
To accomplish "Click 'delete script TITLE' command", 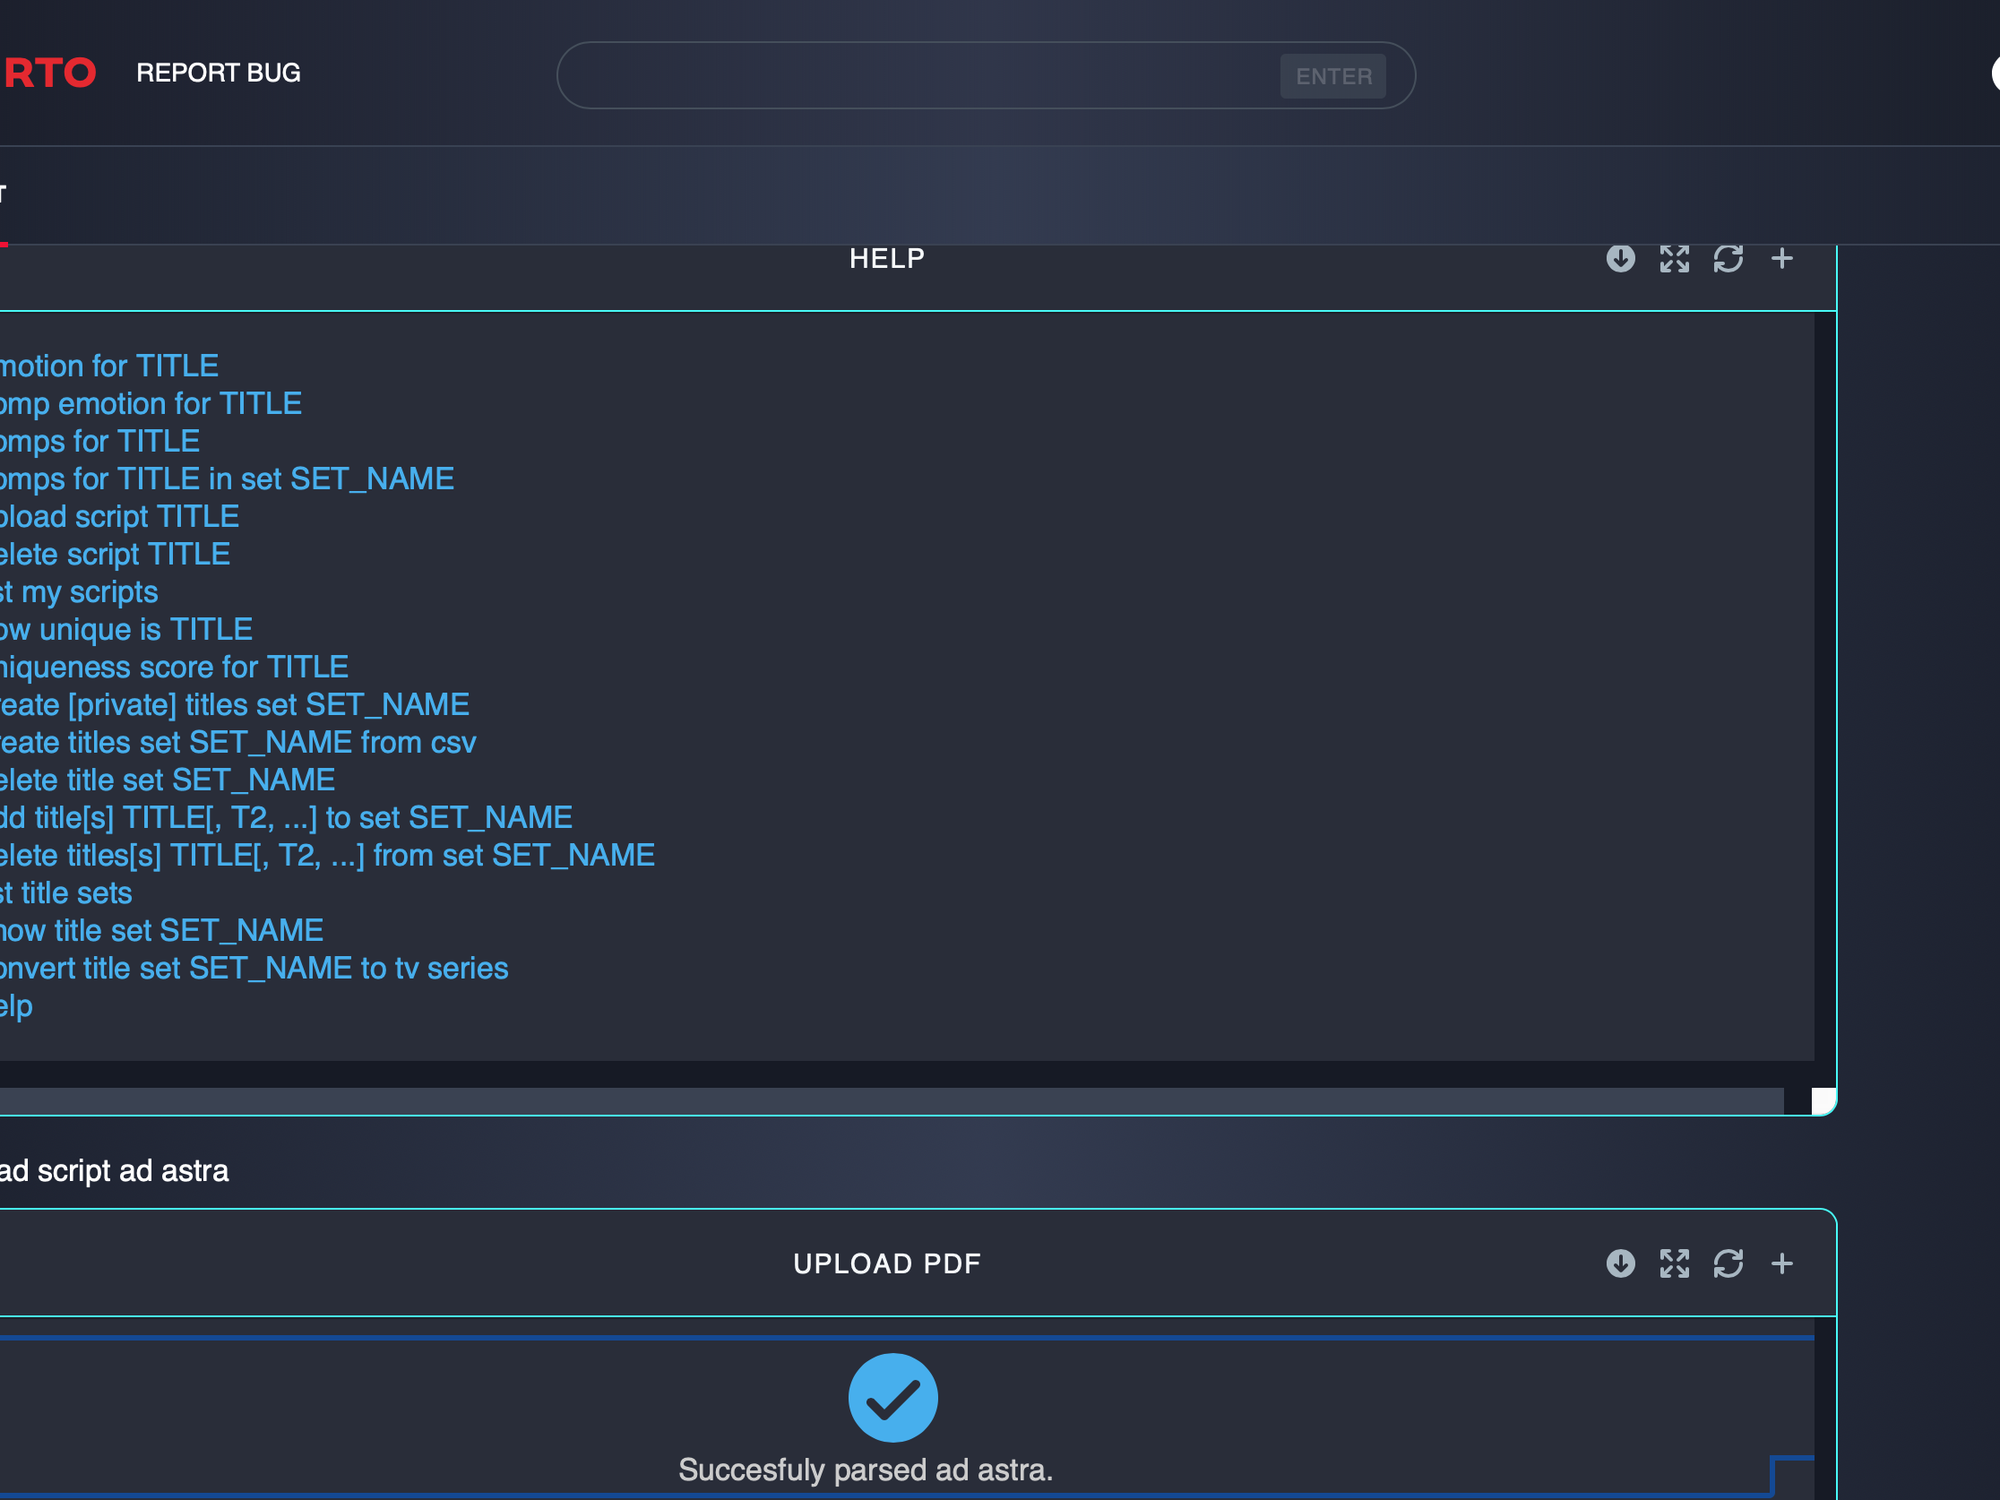I will [116, 554].
